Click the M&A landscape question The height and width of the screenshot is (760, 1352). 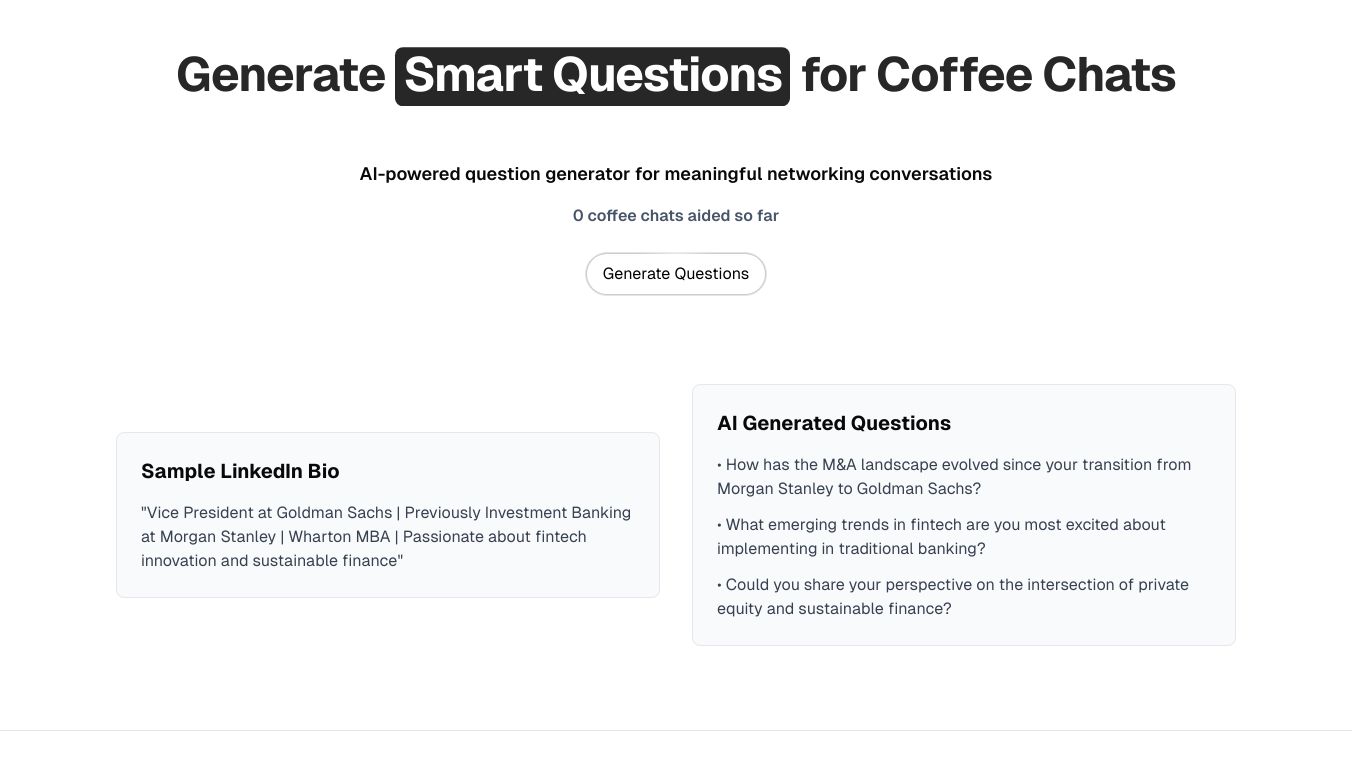(954, 477)
